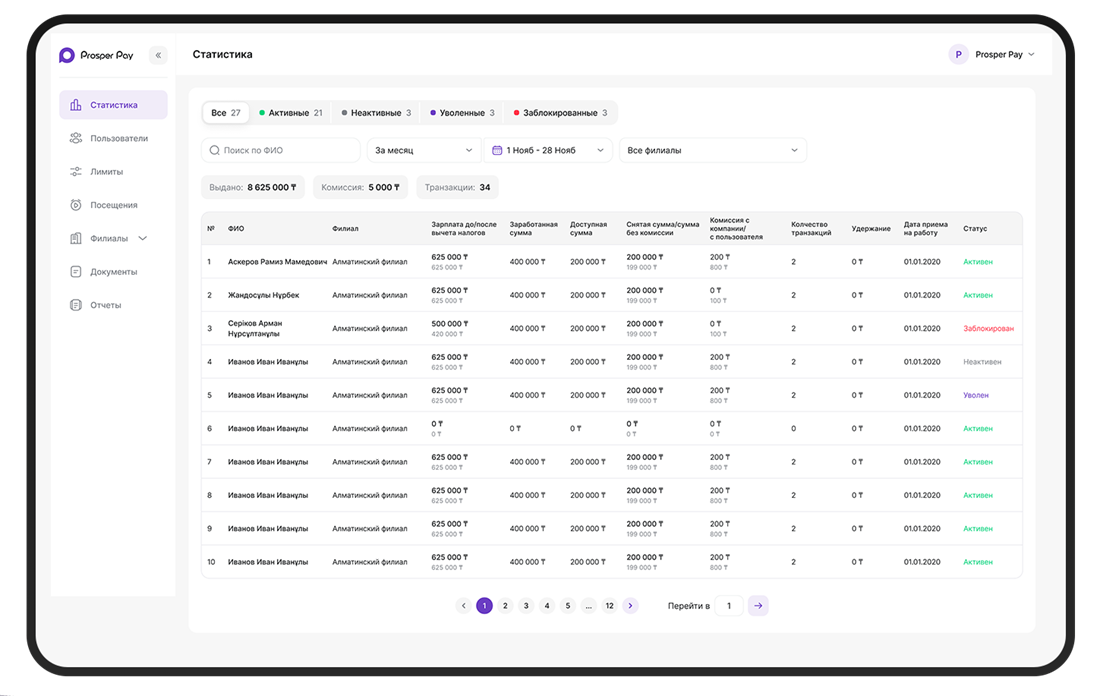This screenshot has height=696, width=1100.
Task: Open Посещения clock icon in sidebar
Action: (x=76, y=205)
